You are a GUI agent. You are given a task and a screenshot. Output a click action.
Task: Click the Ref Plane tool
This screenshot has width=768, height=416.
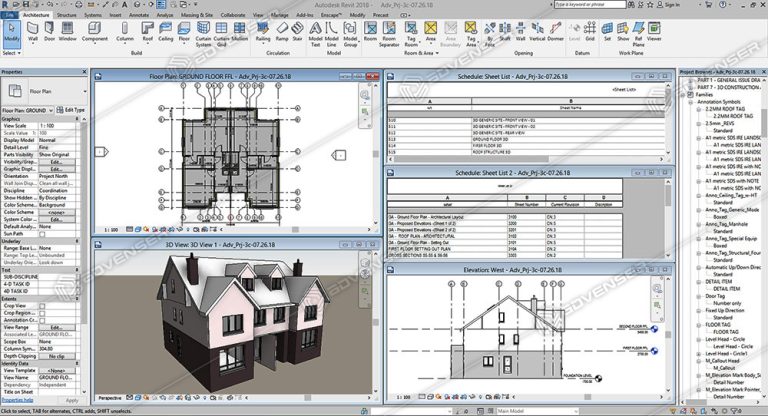point(638,34)
